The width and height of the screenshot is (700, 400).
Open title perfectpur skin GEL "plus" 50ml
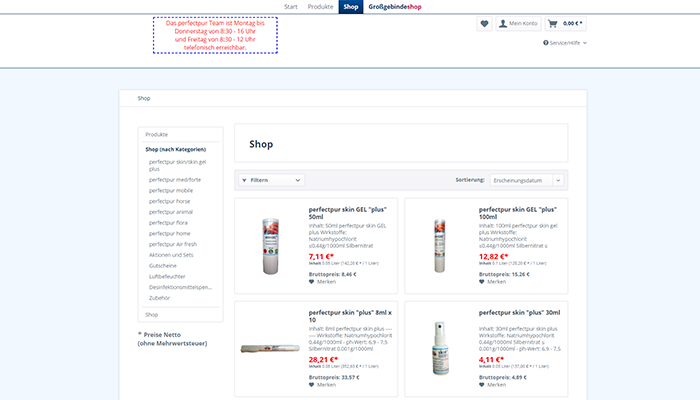[347, 213]
